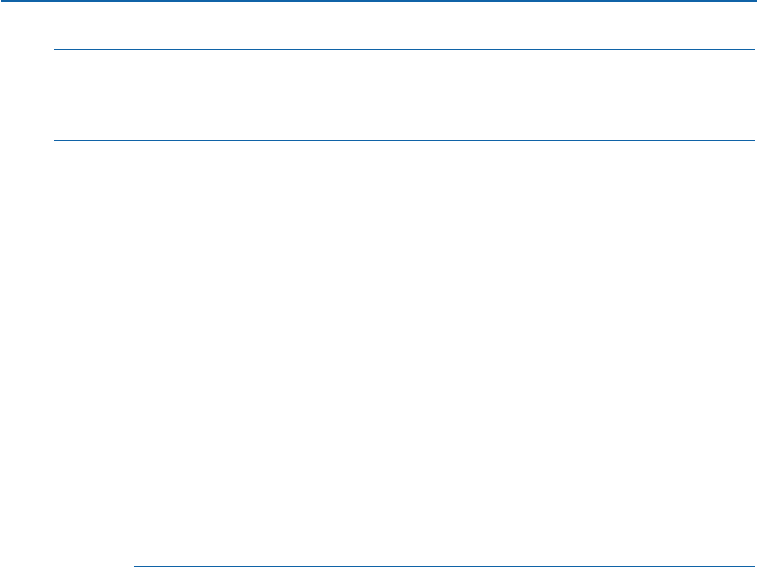The height and width of the screenshot is (567, 757).
Task: Click the right end of the thick top bar
Action: click(752, 1)
